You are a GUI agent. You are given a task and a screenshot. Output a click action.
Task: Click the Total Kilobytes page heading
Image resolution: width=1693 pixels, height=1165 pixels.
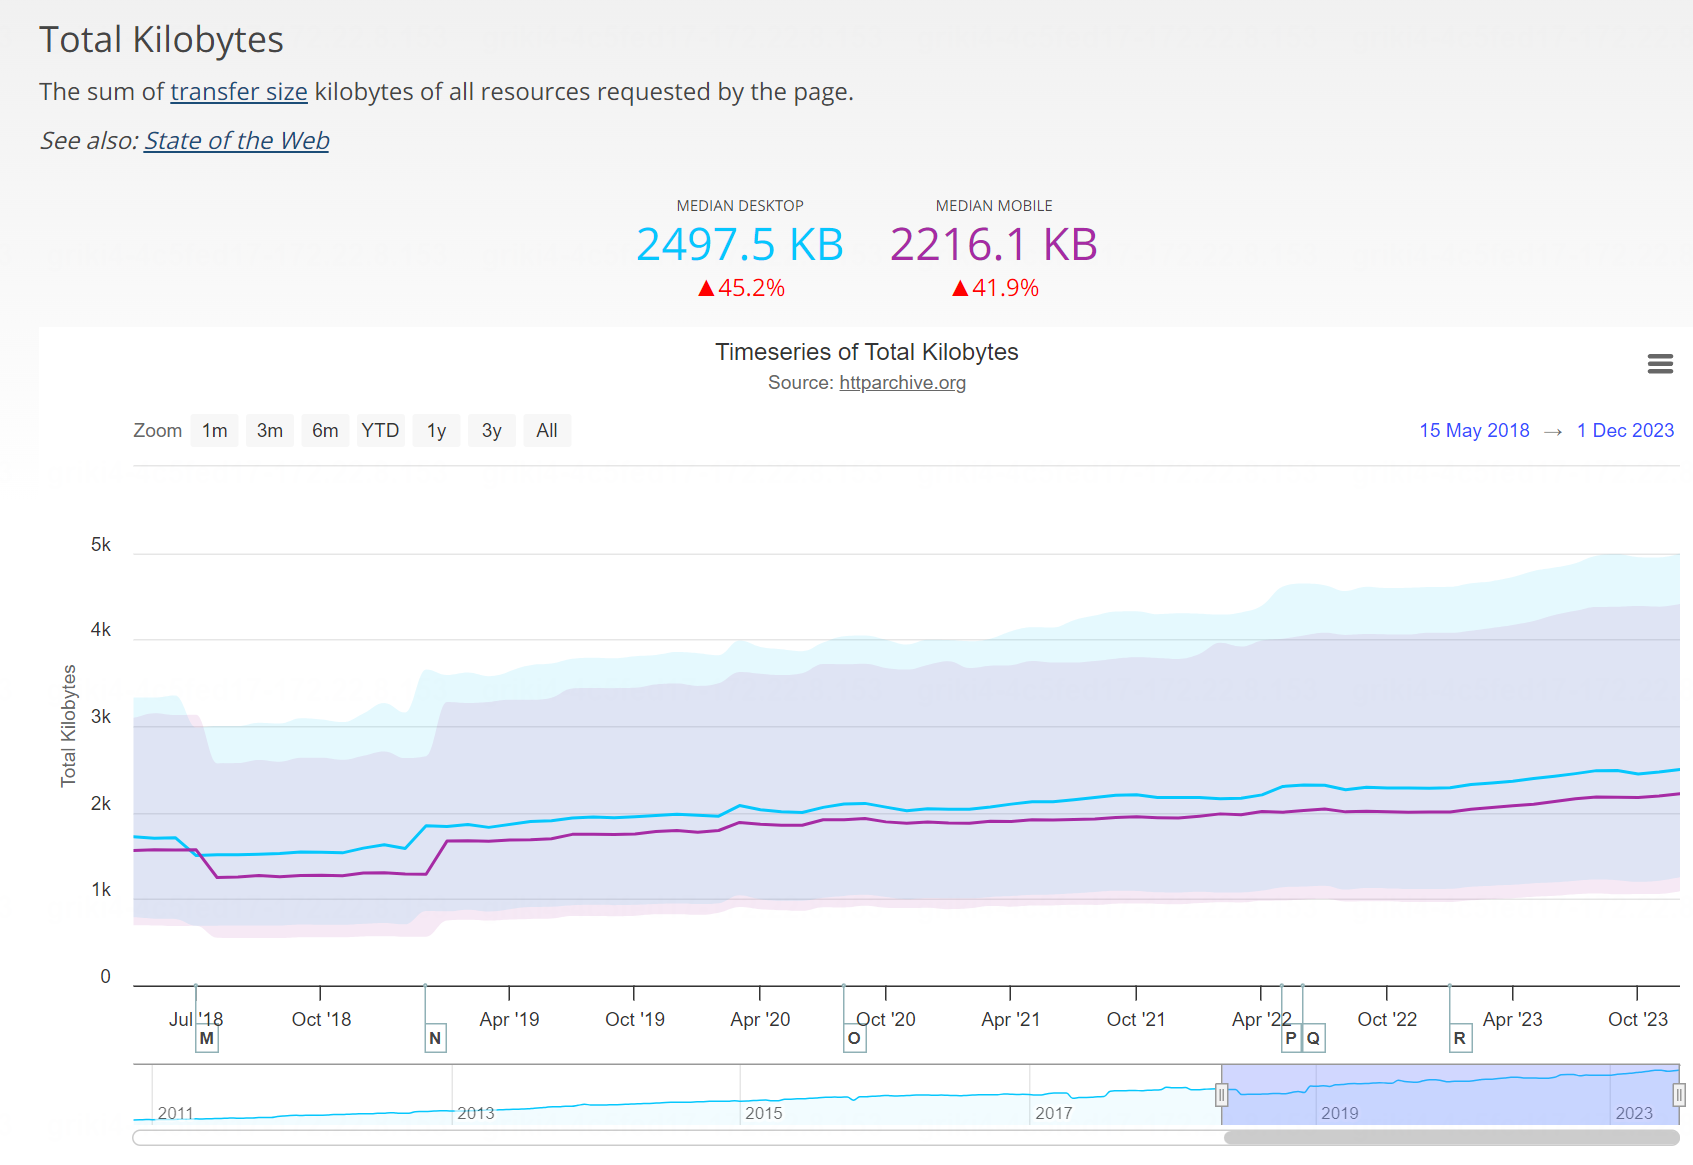pos(161,40)
